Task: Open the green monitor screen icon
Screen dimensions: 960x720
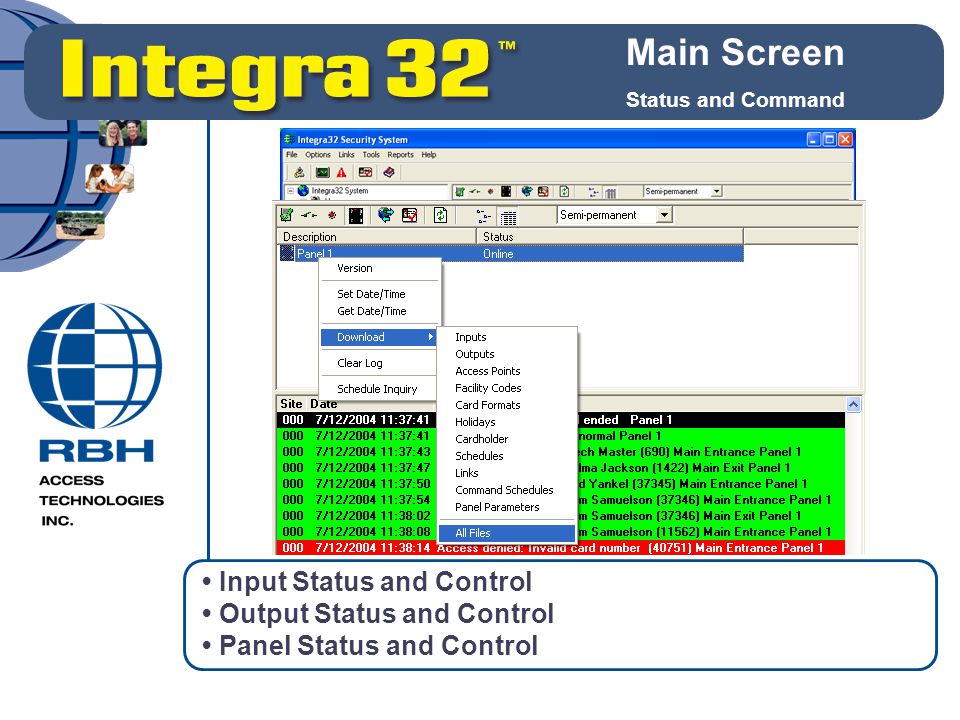Action: (x=323, y=173)
